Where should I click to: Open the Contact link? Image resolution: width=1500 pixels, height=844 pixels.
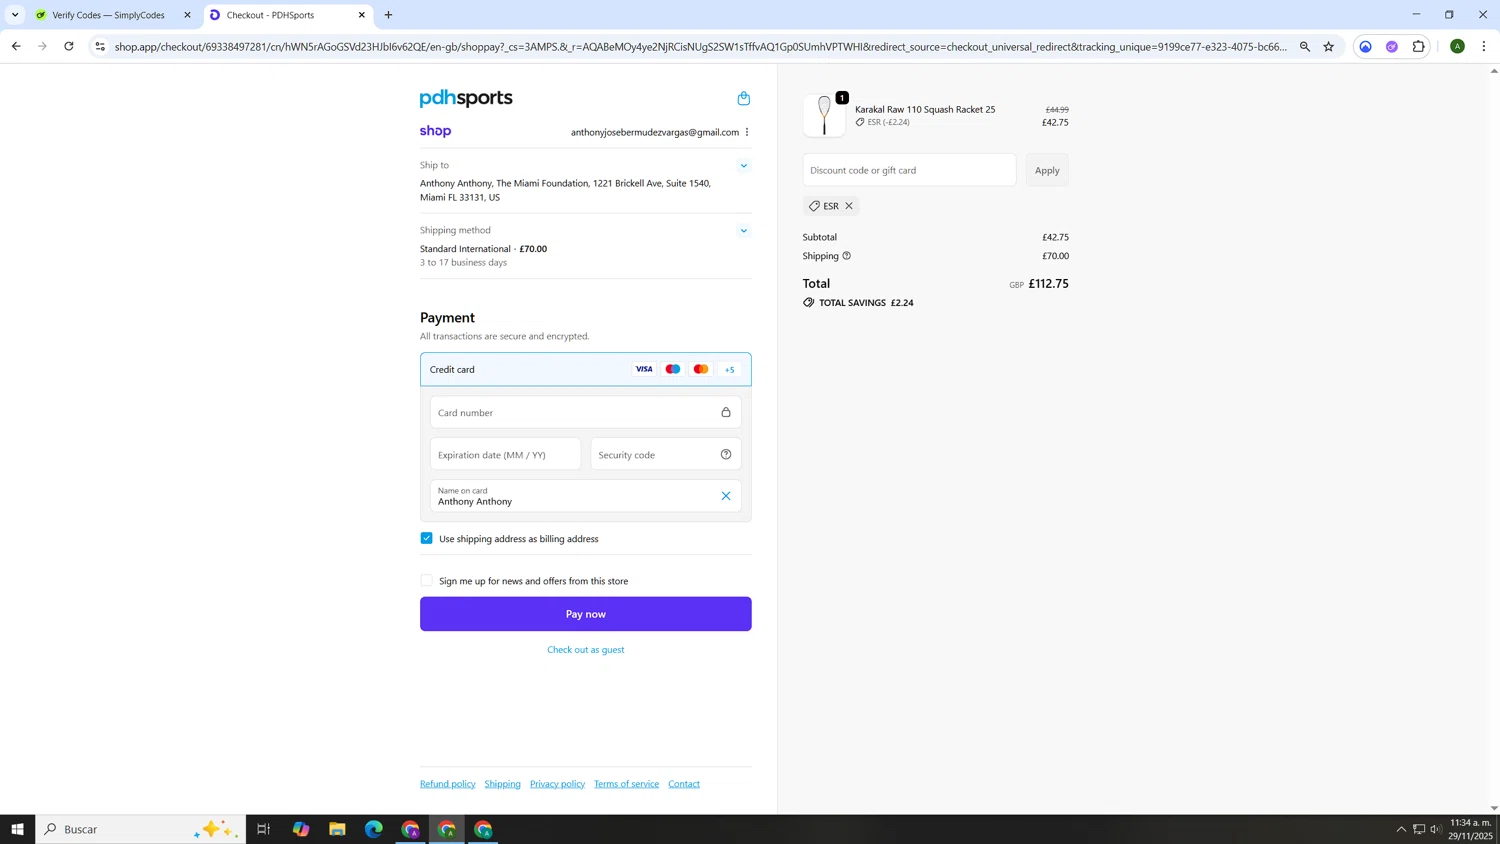[x=684, y=784]
